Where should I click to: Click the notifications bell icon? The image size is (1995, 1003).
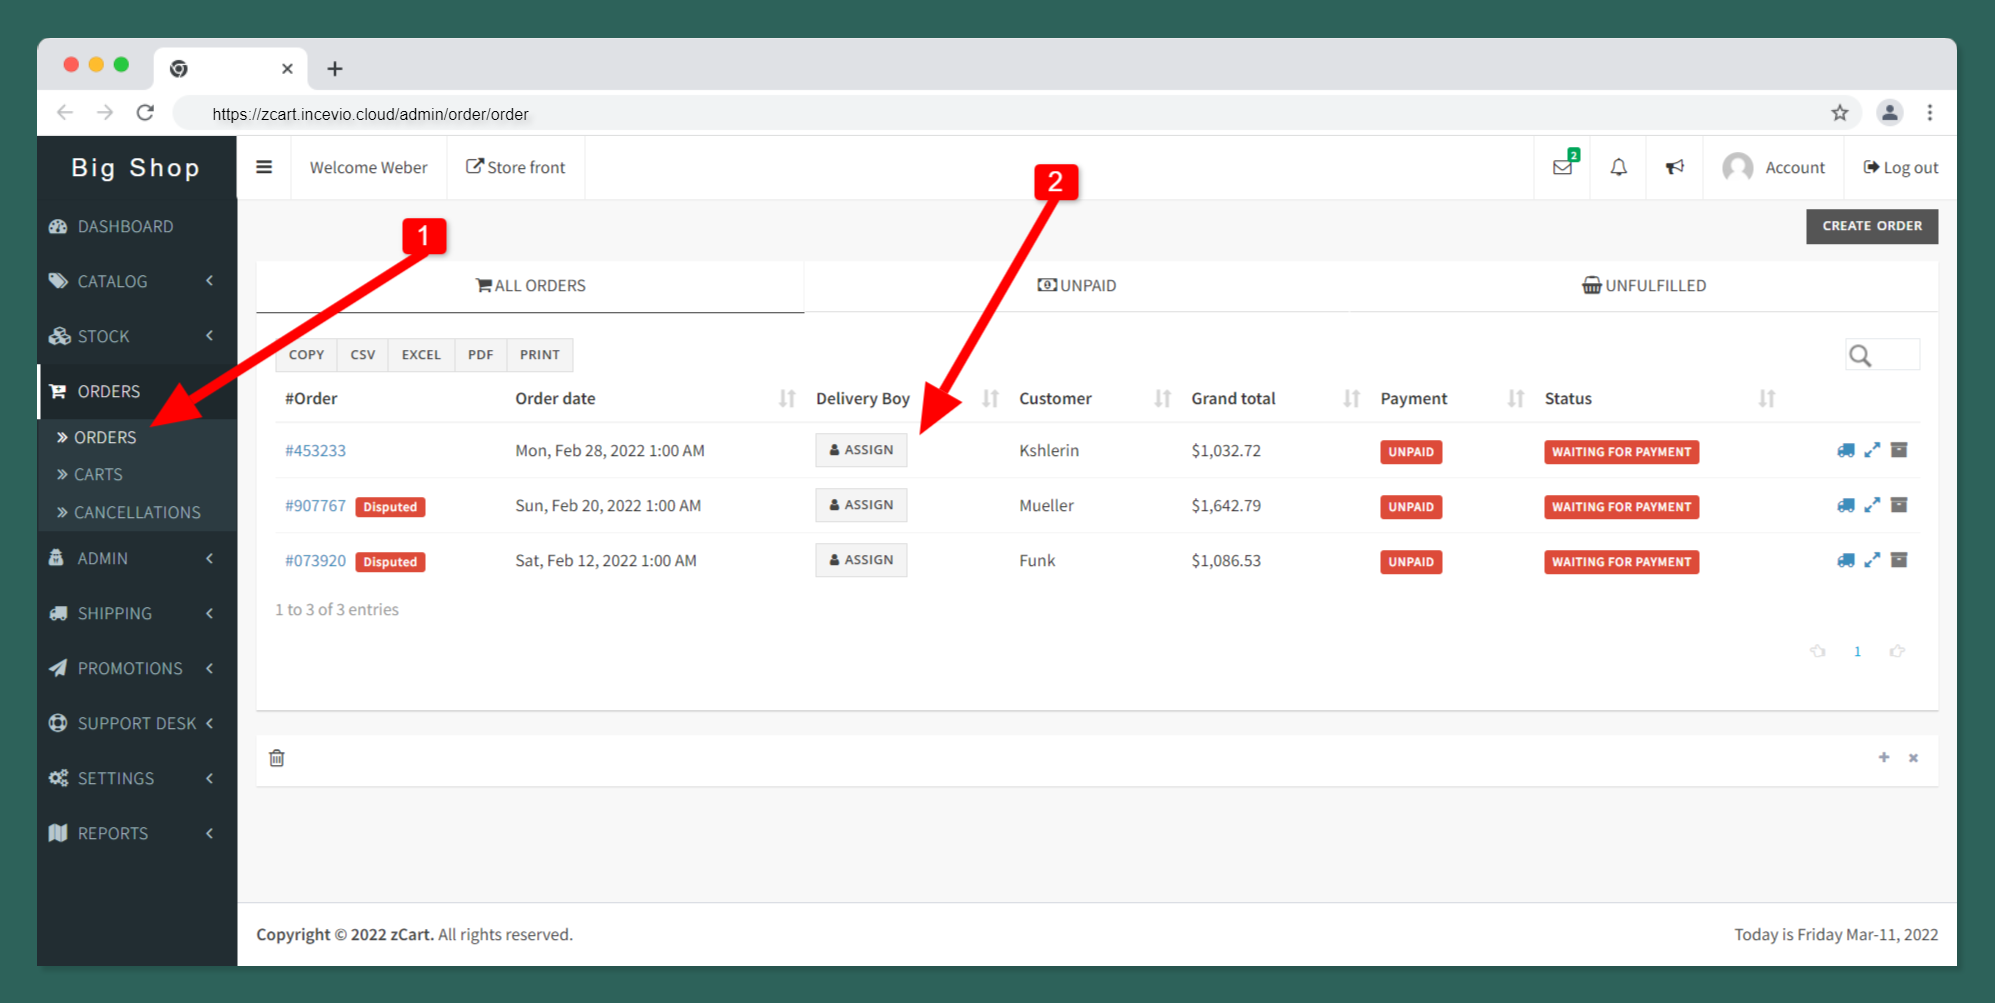pyautogui.click(x=1618, y=167)
